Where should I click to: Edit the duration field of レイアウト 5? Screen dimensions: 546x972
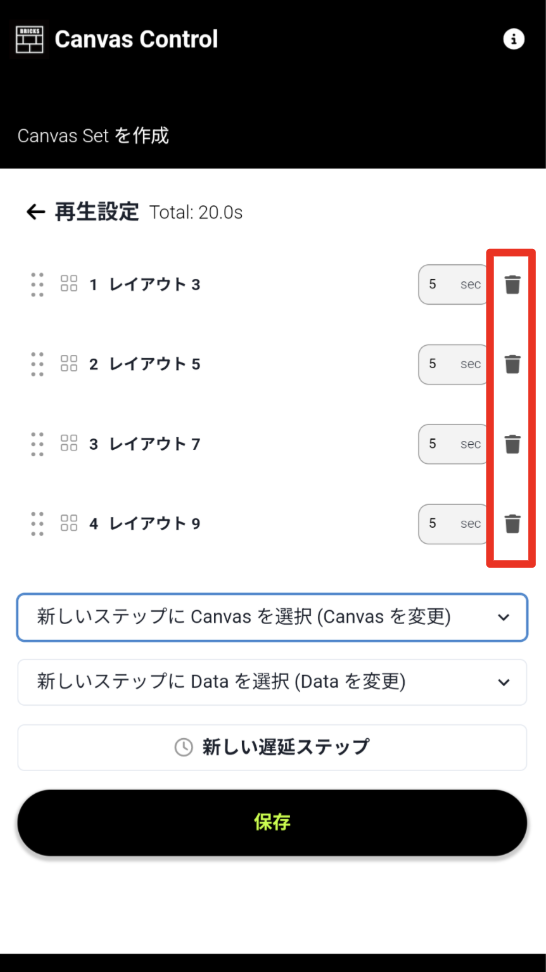454,364
